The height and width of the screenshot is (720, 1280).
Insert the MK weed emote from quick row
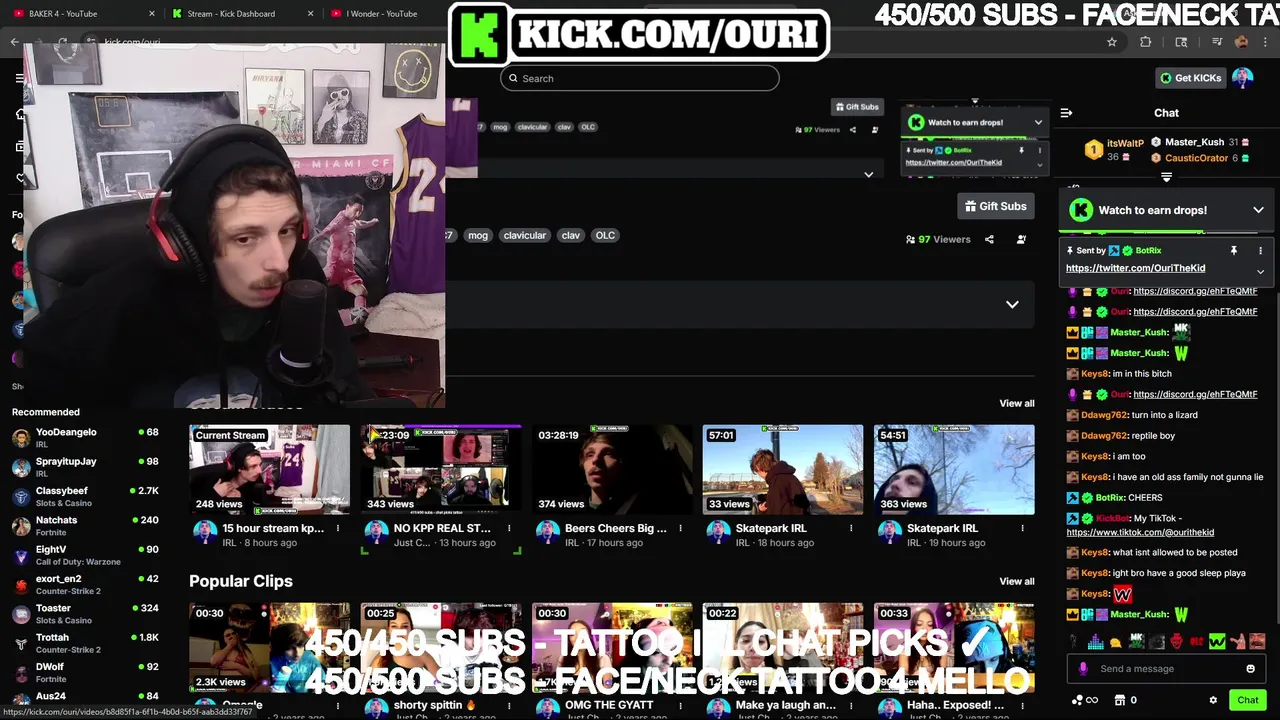click(x=1136, y=642)
